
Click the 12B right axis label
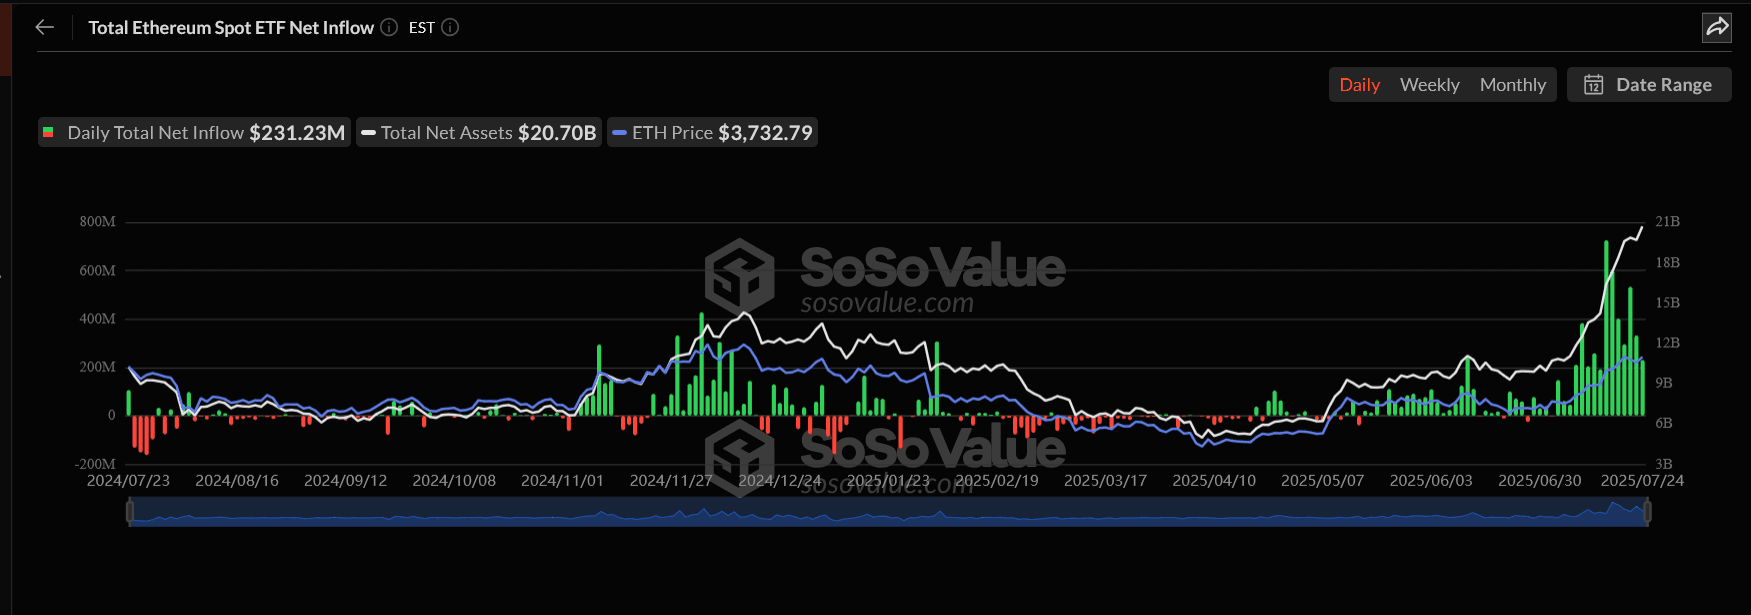pyautogui.click(x=1667, y=343)
